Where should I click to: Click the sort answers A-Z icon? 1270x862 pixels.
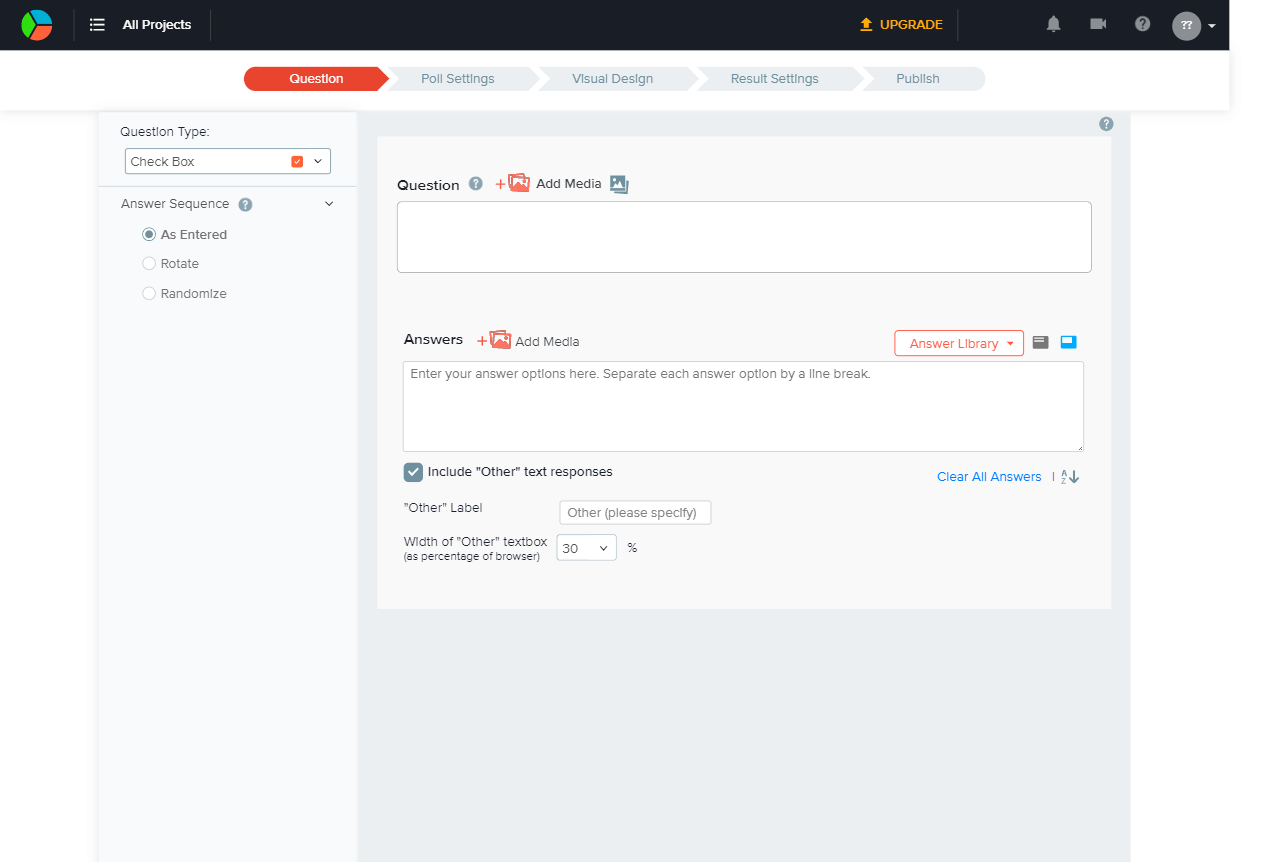pos(1070,477)
